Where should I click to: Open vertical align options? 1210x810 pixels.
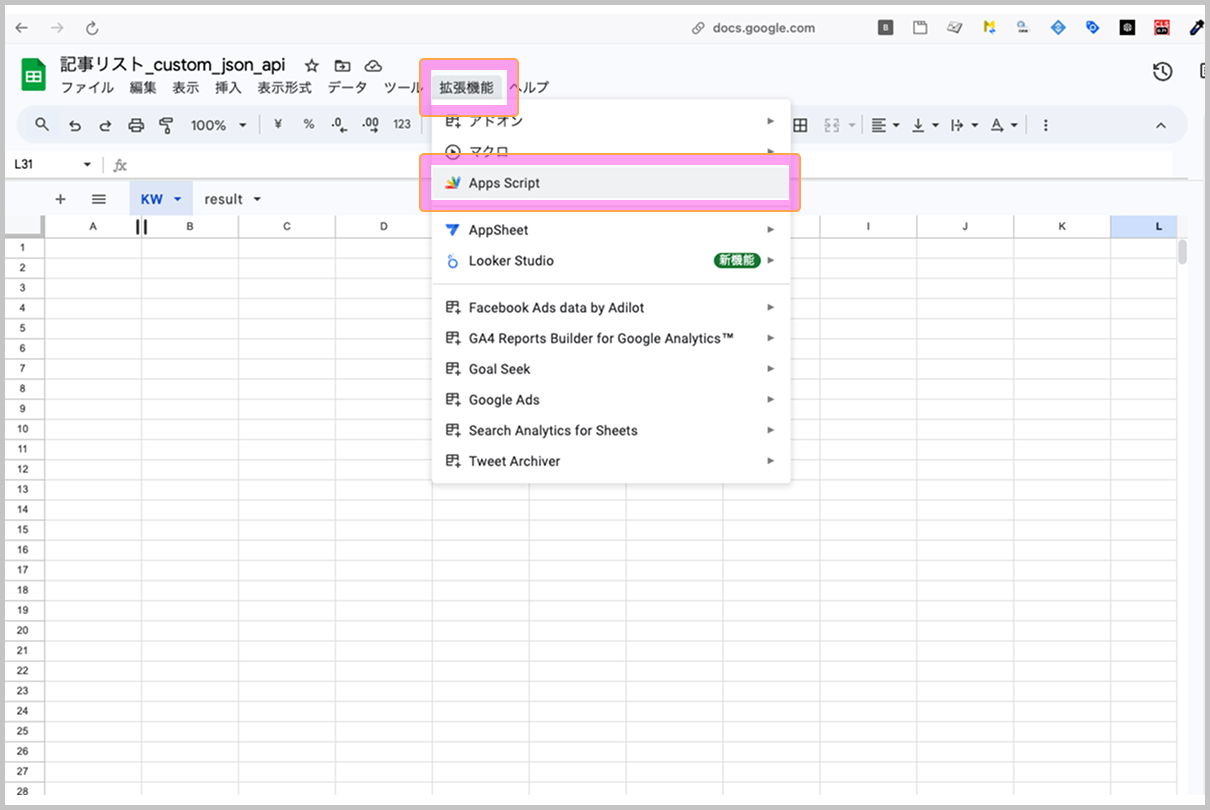click(x=925, y=125)
